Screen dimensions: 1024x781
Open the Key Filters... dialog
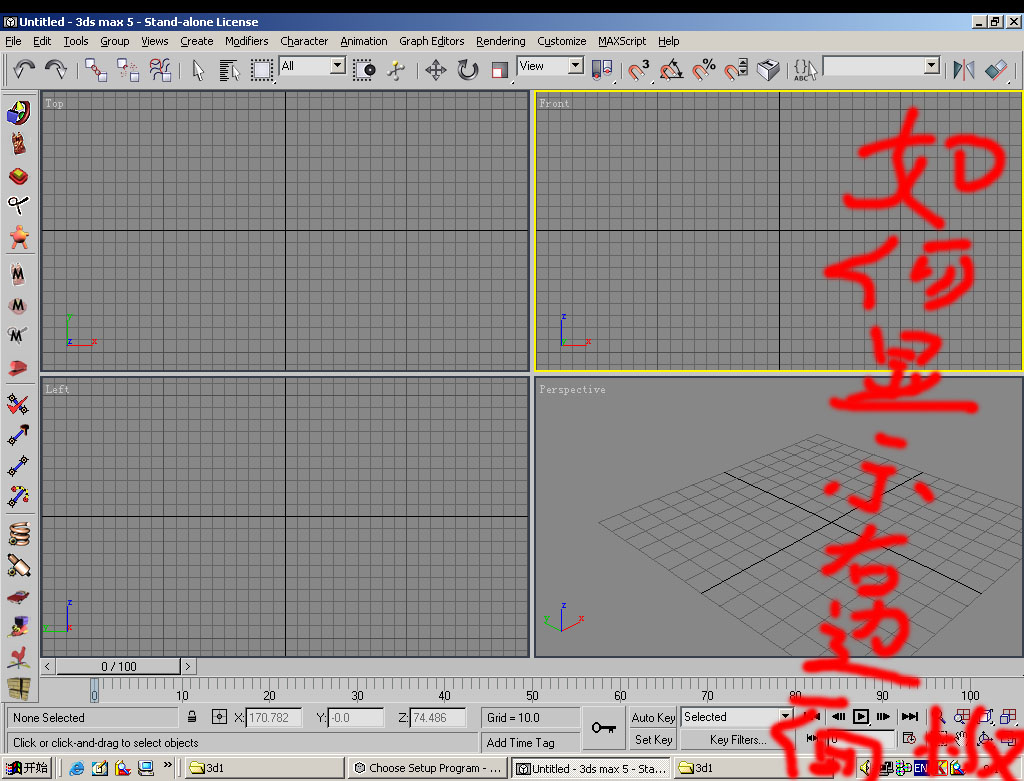pos(738,740)
